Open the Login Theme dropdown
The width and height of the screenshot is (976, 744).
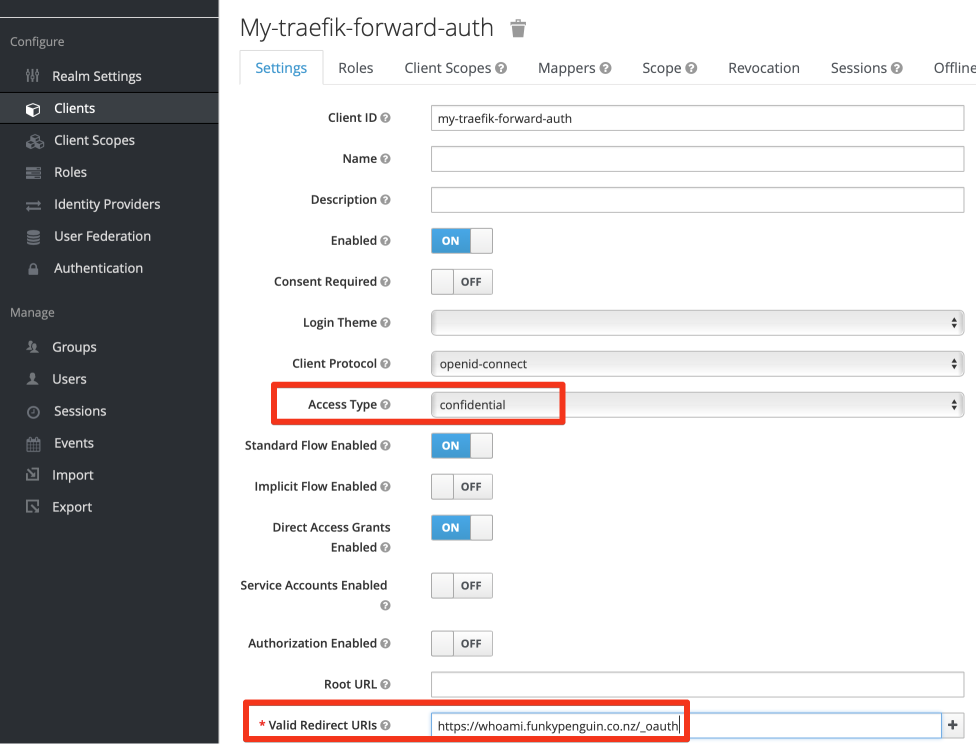[x=697, y=323]
